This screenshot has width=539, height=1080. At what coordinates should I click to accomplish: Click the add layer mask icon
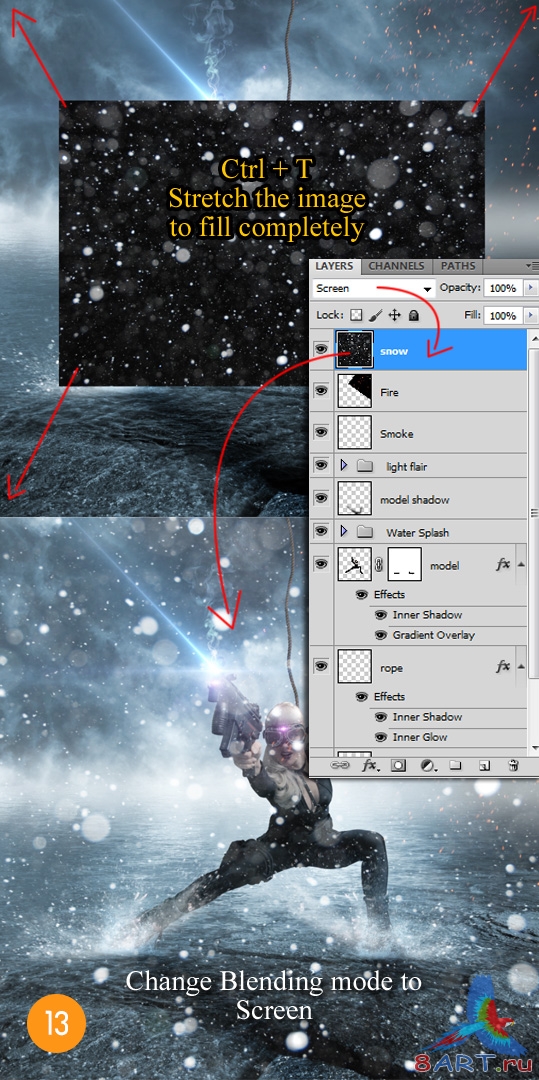point(398,765)
